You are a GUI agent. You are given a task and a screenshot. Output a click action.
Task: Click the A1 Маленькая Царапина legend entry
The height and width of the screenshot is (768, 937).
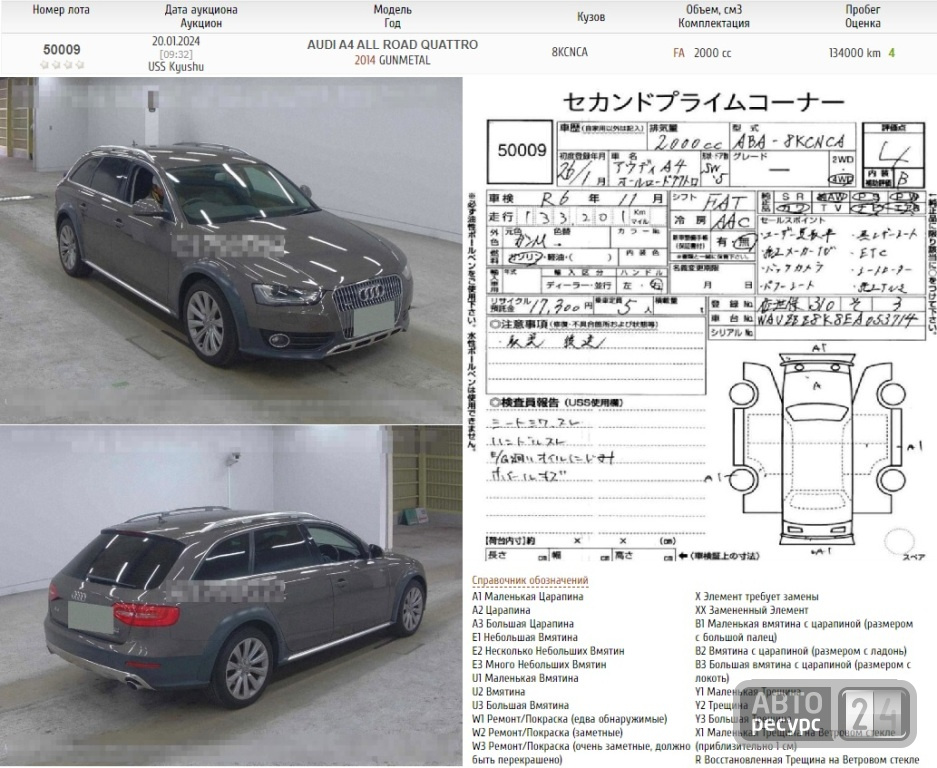click(x=528, y=596)
